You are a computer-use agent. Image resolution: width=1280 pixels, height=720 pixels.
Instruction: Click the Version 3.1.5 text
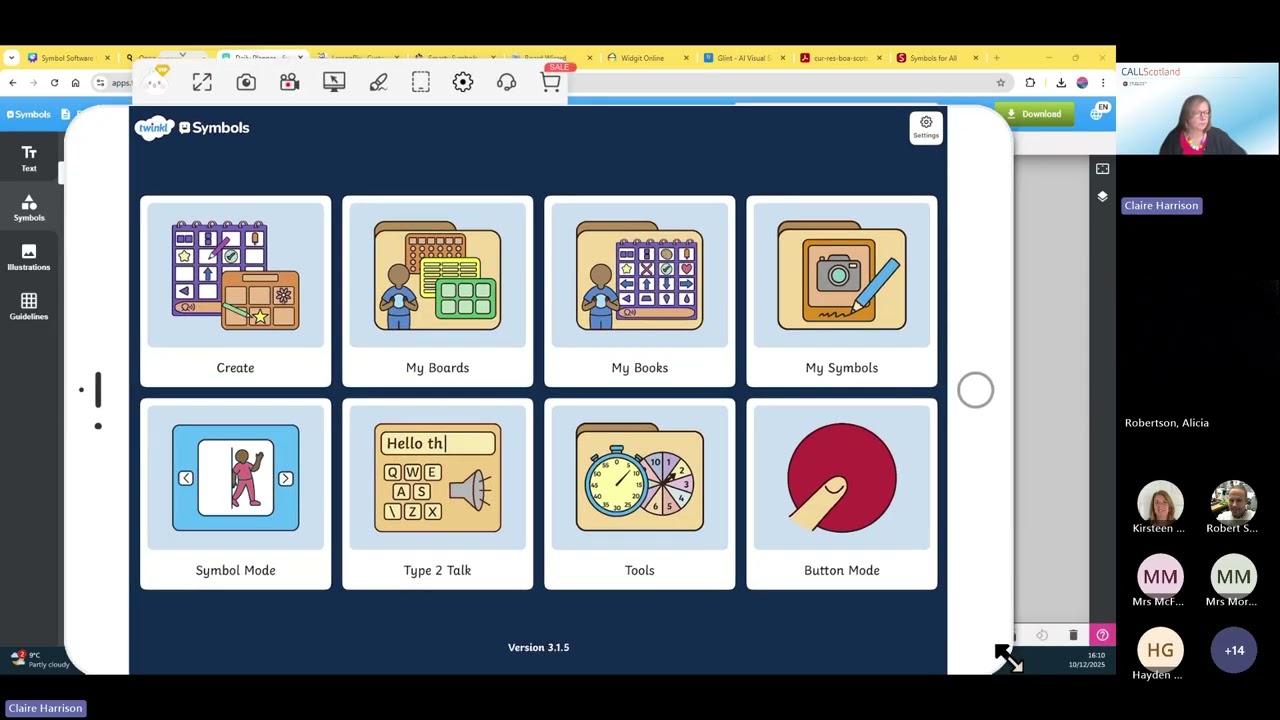[x=538, y=647]
